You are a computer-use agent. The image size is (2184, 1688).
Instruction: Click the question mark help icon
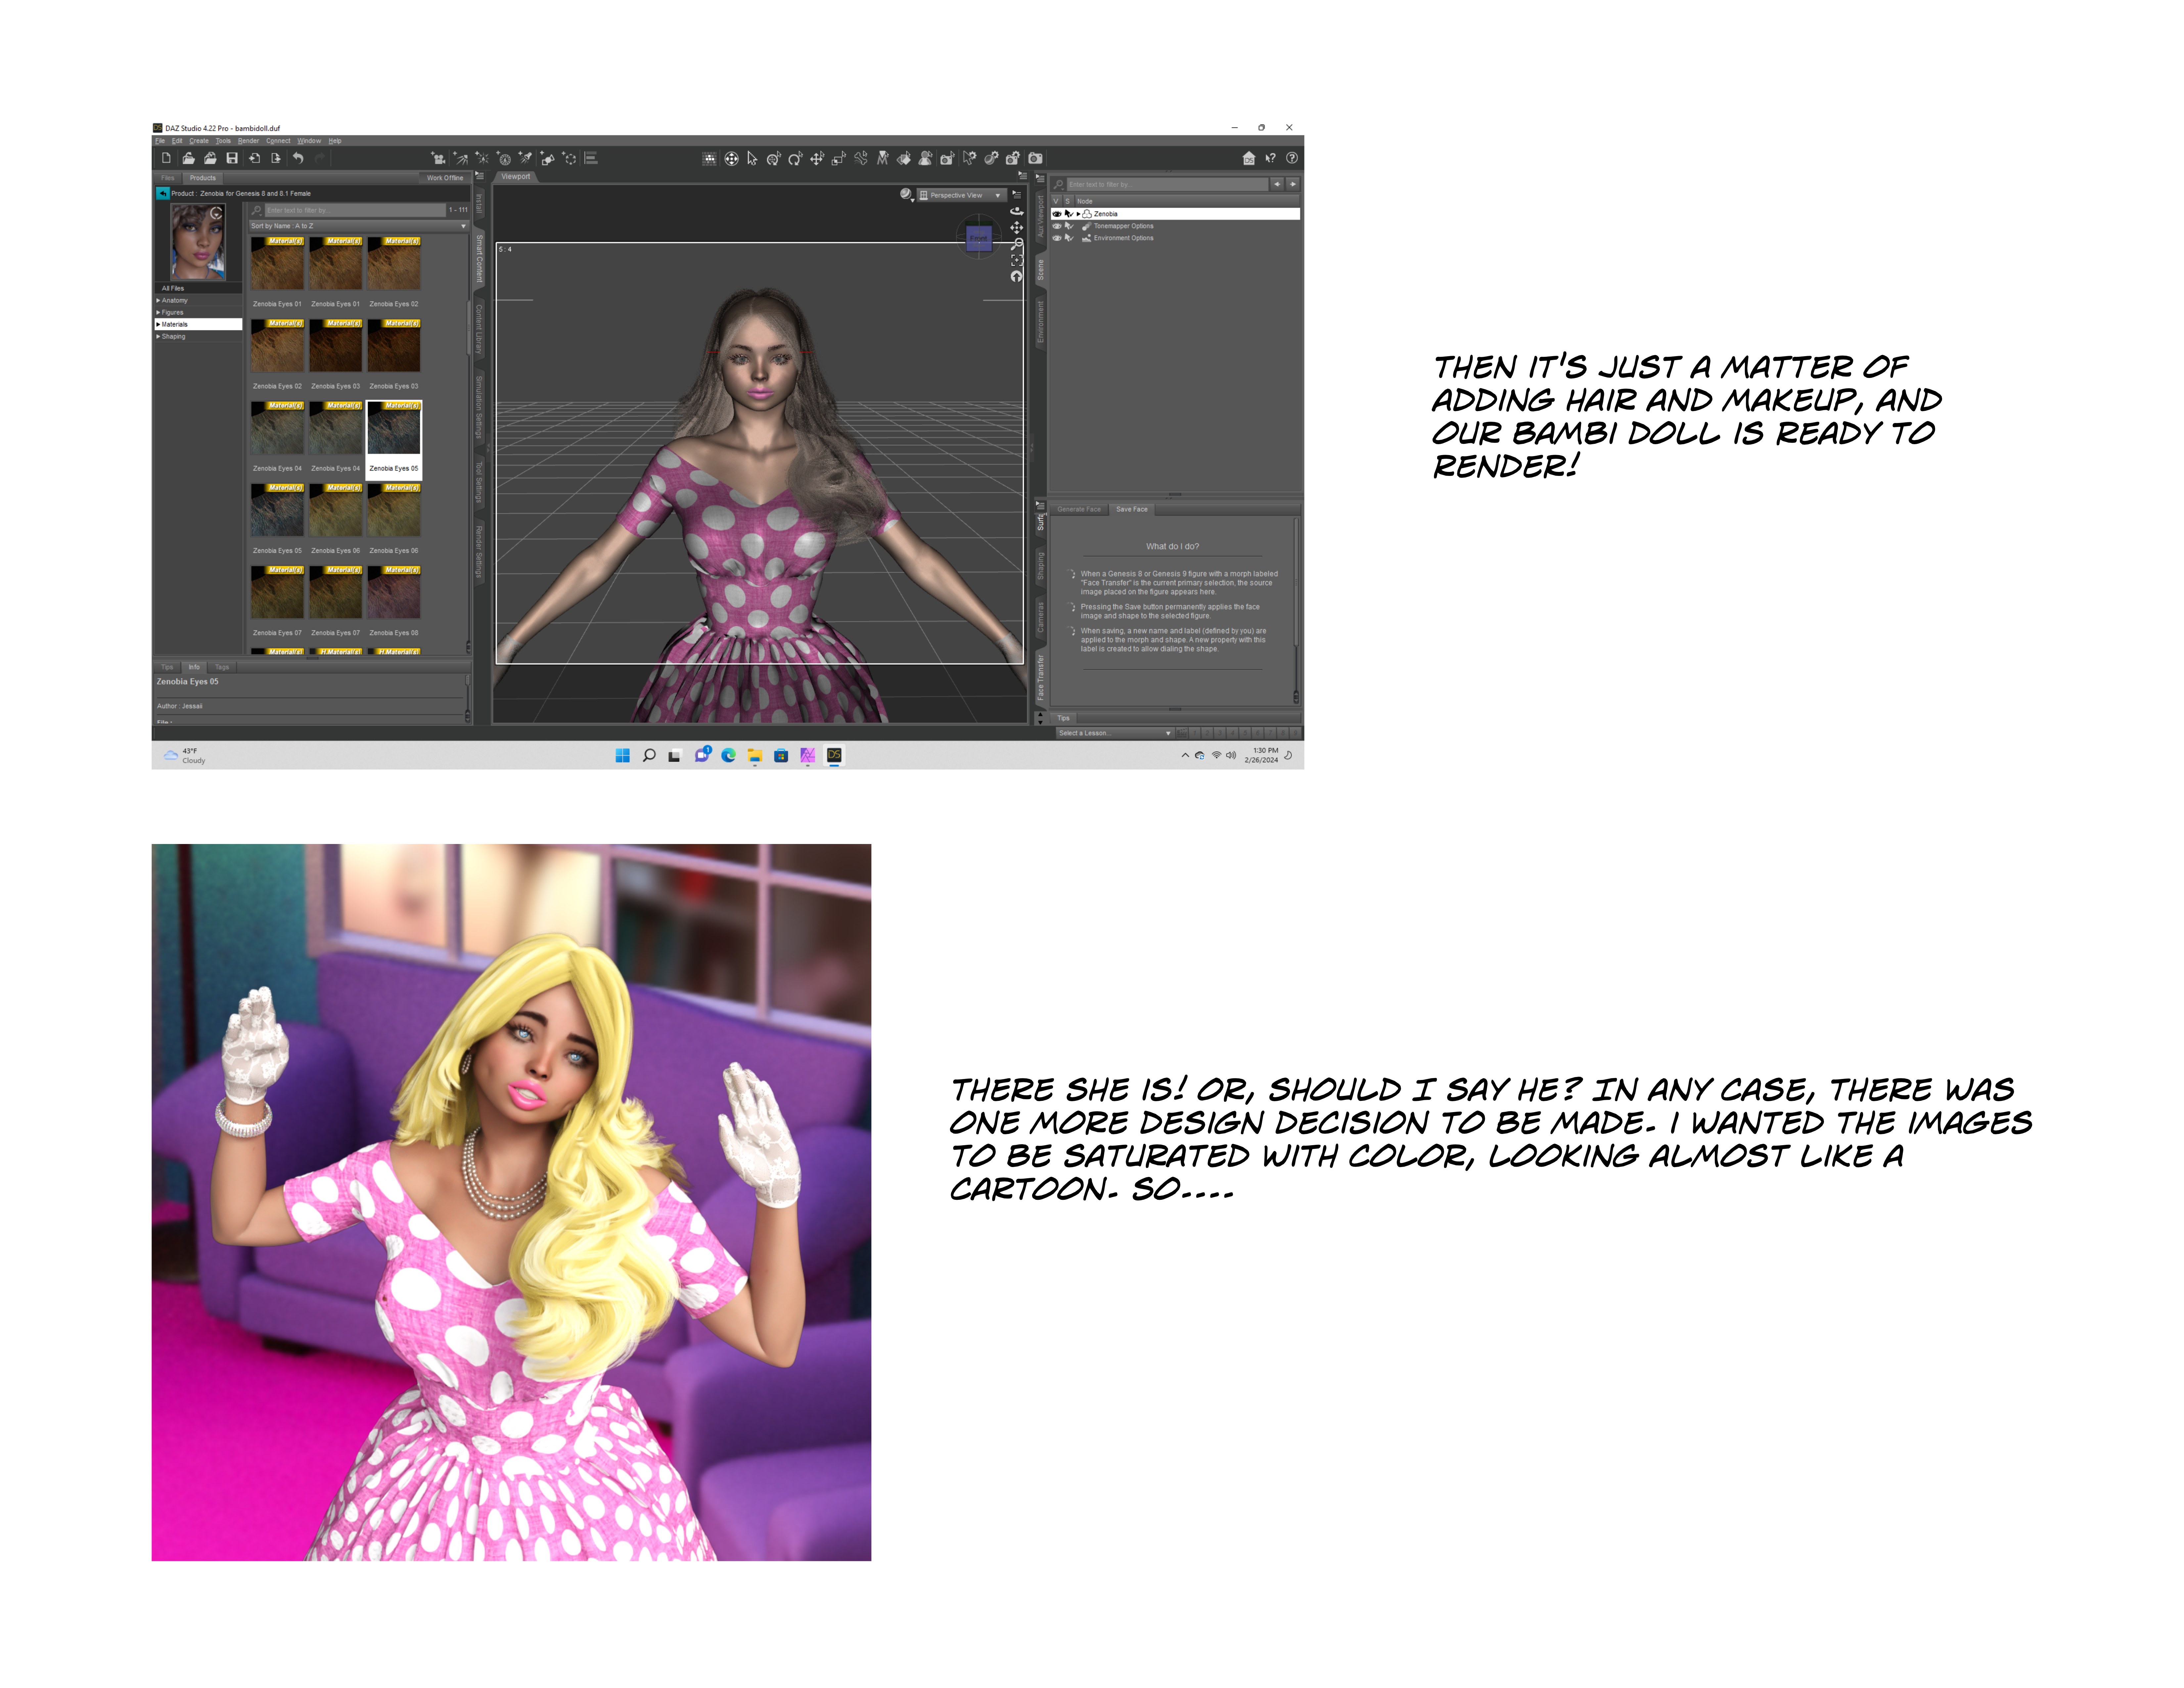[x=1292, y=158]
